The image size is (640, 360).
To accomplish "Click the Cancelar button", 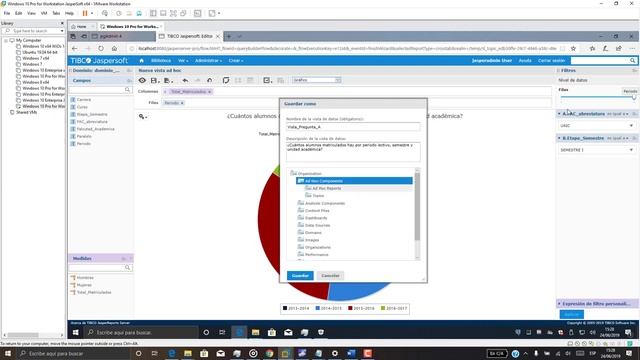I will point(330,276).
